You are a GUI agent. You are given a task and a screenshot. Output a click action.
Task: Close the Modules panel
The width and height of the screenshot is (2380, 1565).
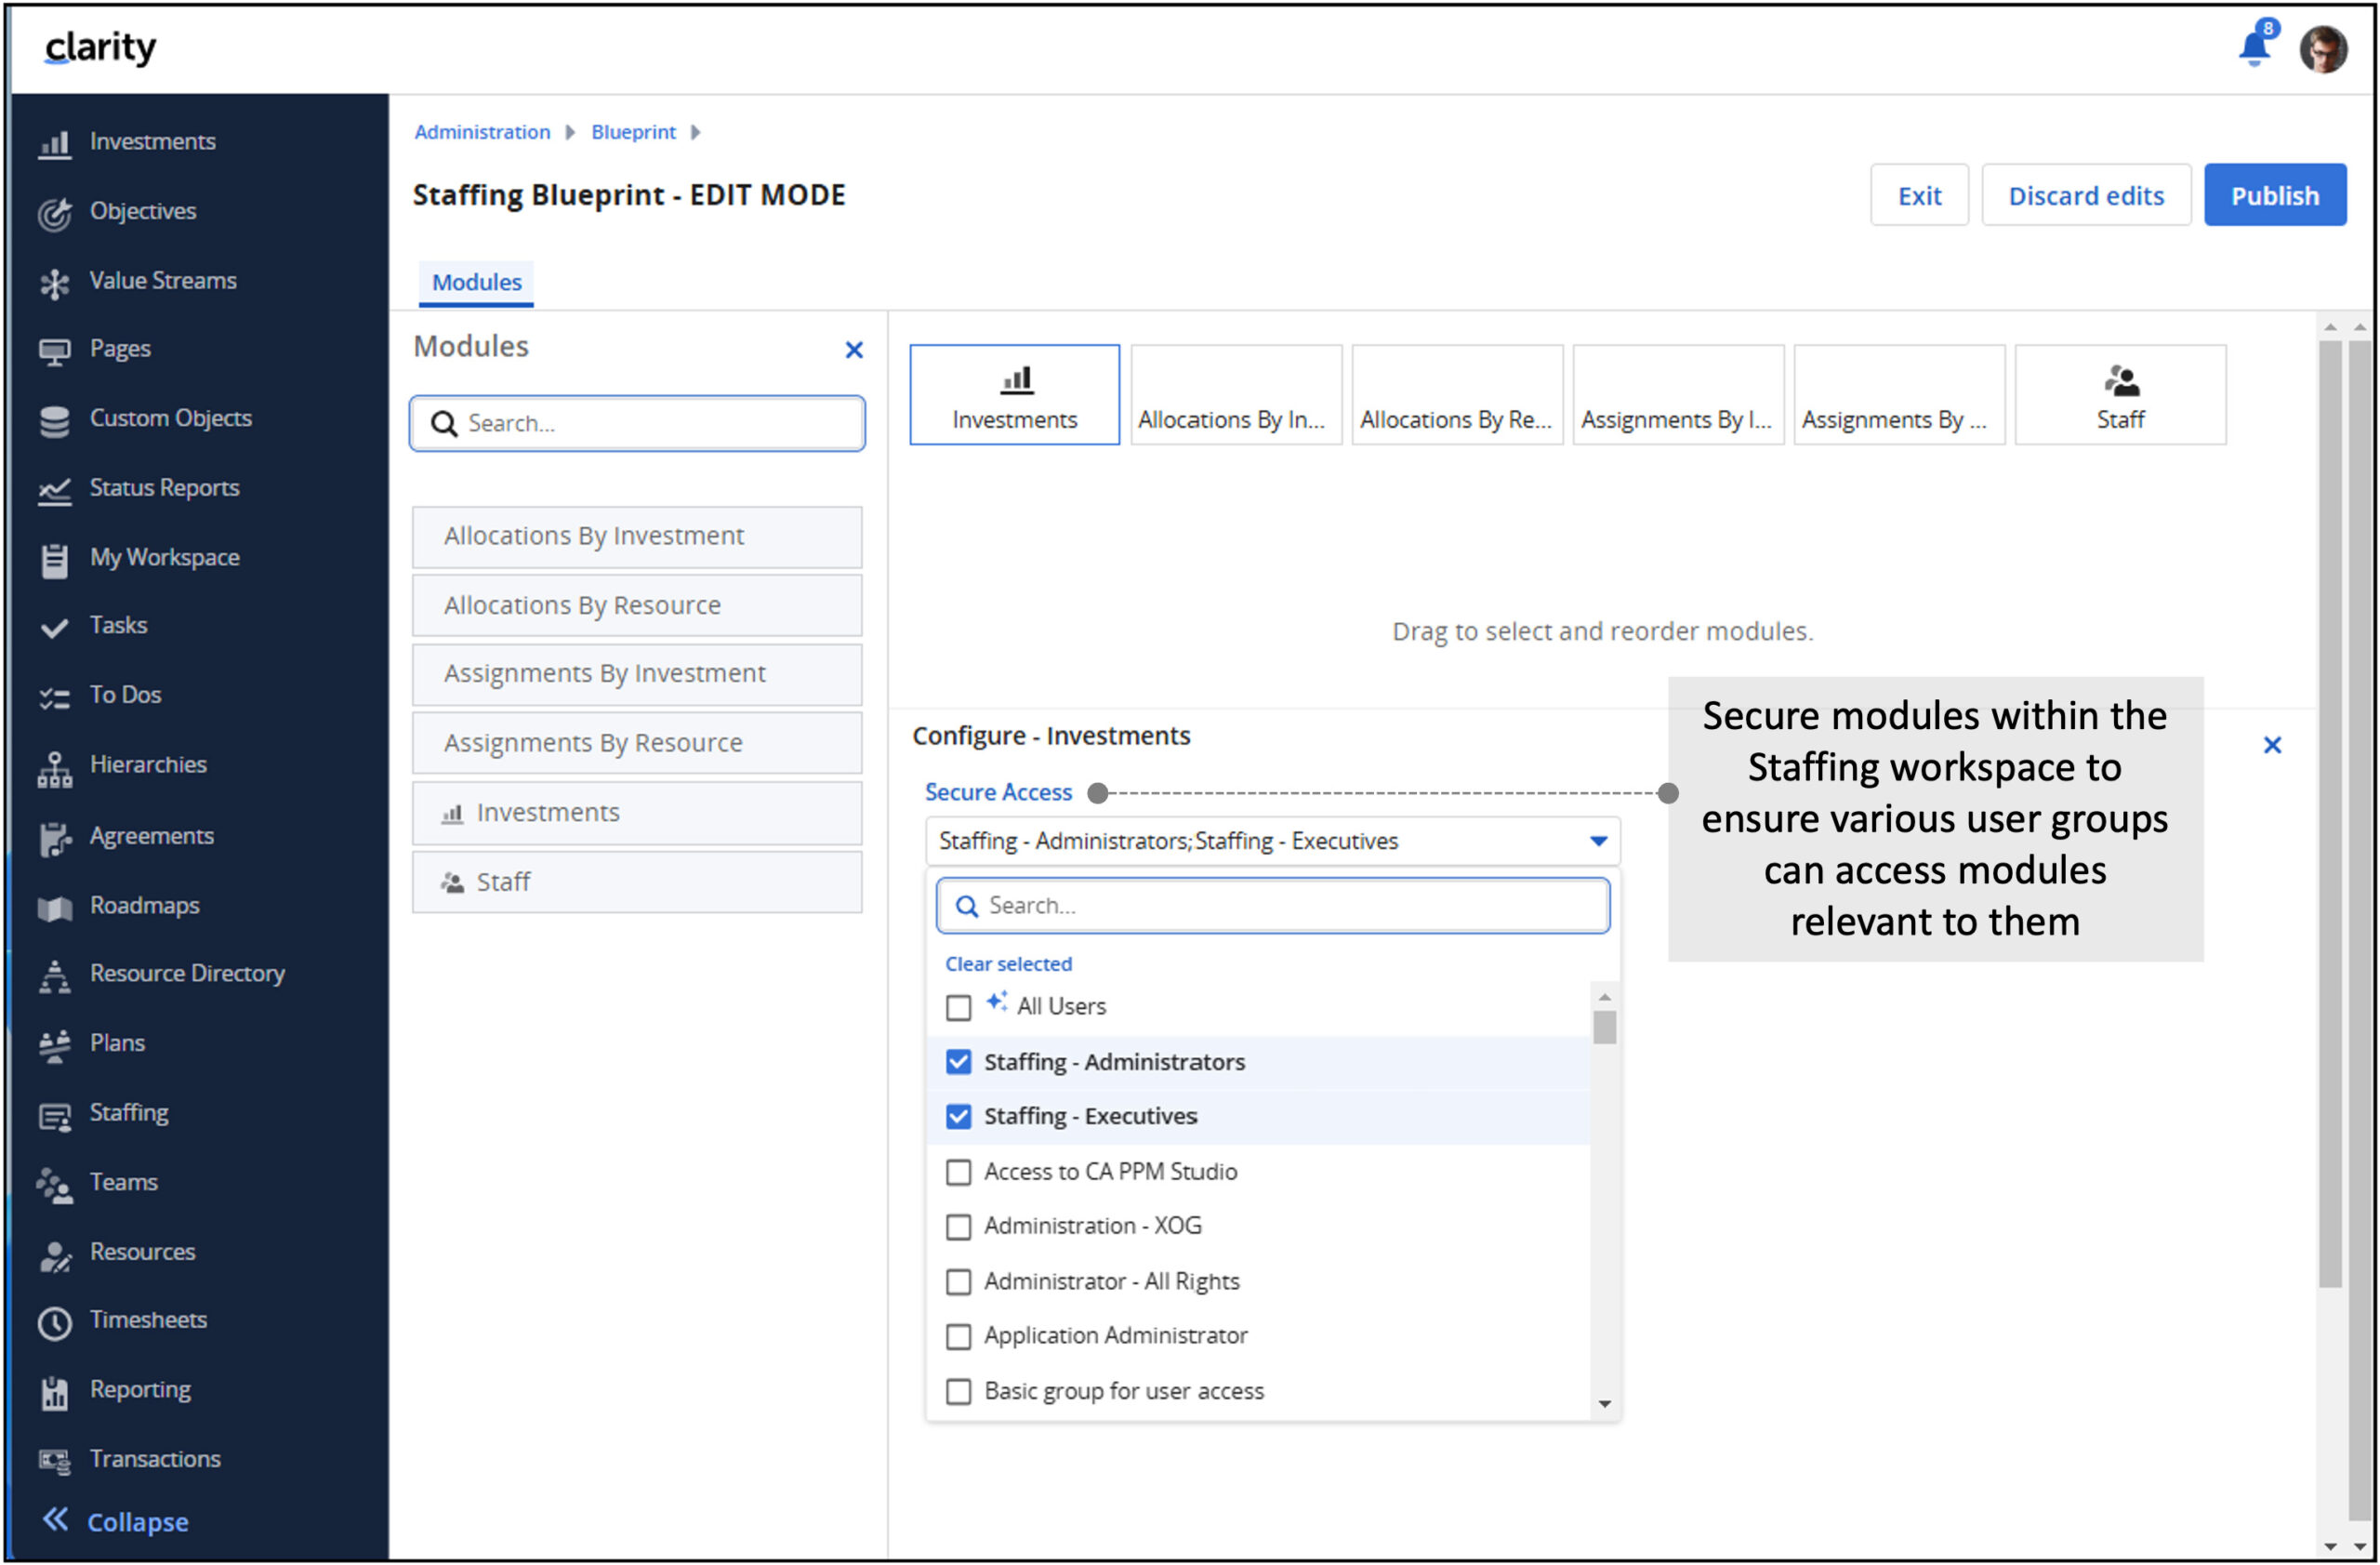point(853,350)
